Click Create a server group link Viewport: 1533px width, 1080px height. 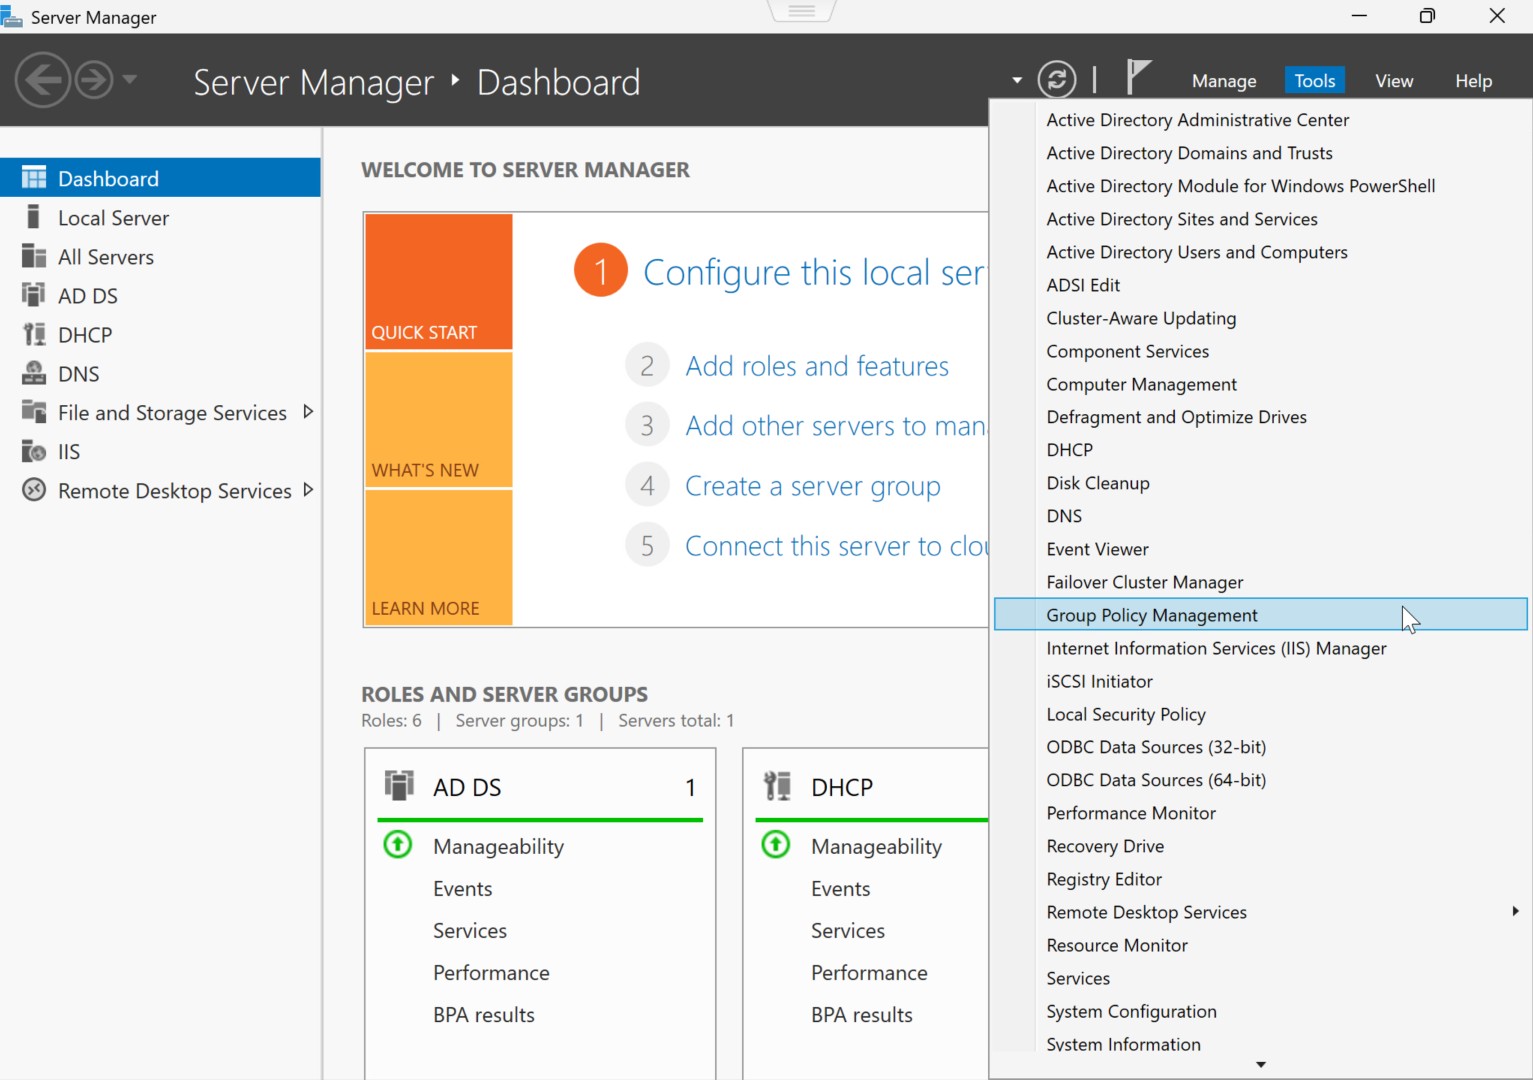(x=813, y=486)
